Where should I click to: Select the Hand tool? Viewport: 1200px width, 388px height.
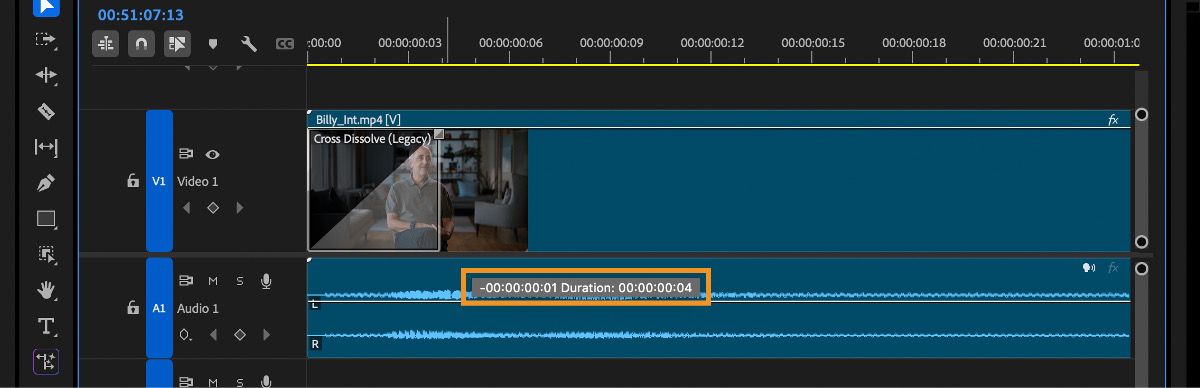click(46, 290)
